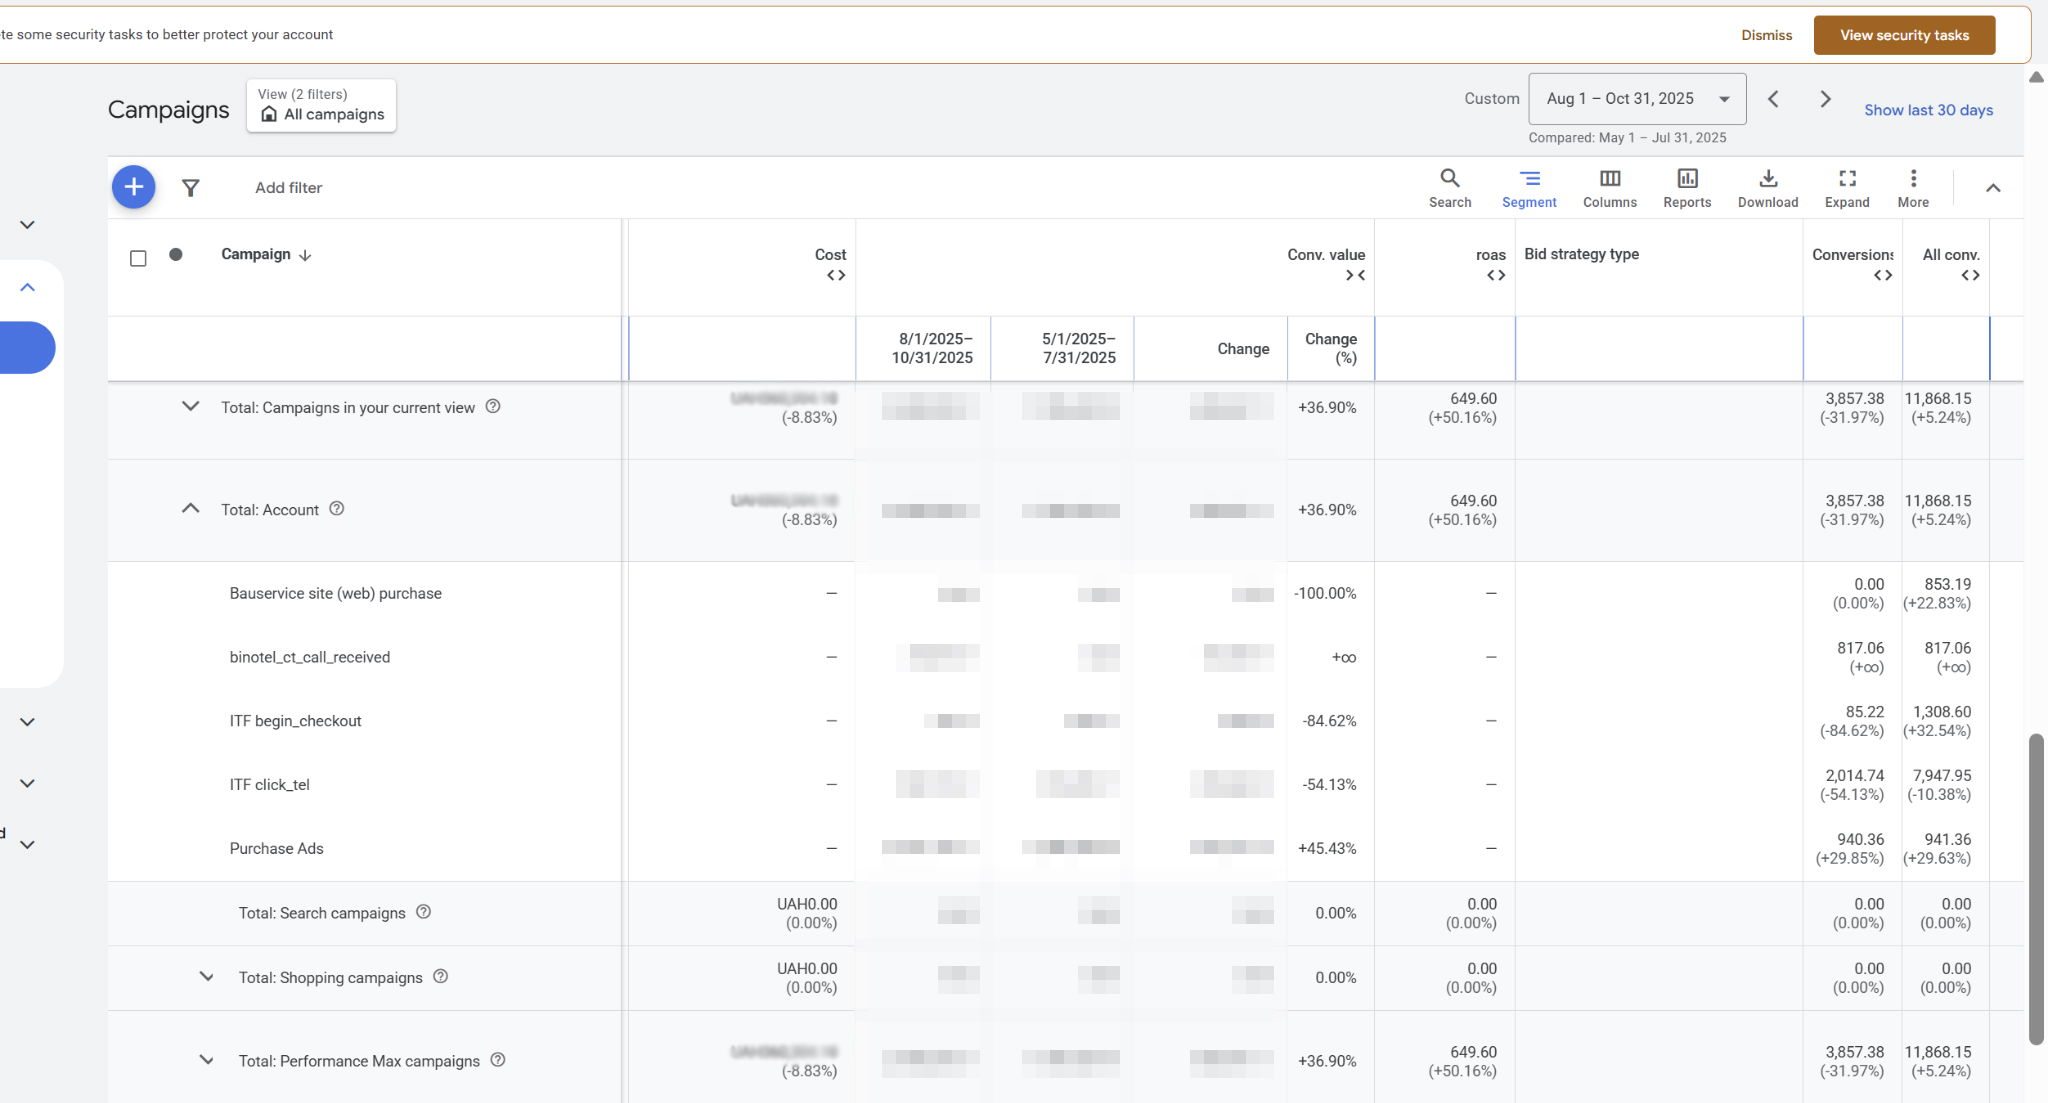The image size is (2048, 1103).
Task: Open the More options menu
Action: [x=1913, y=188]
